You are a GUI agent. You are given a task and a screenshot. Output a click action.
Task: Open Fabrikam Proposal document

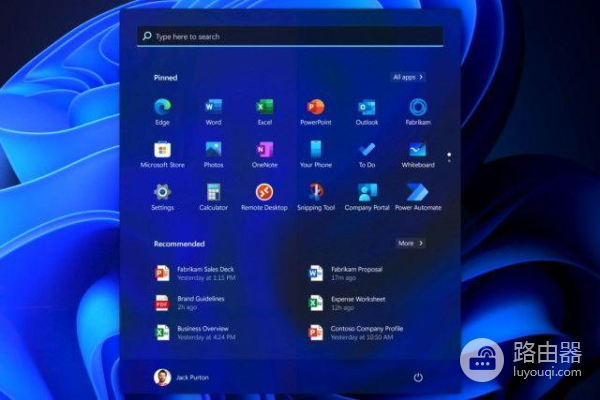click(346, 273)
